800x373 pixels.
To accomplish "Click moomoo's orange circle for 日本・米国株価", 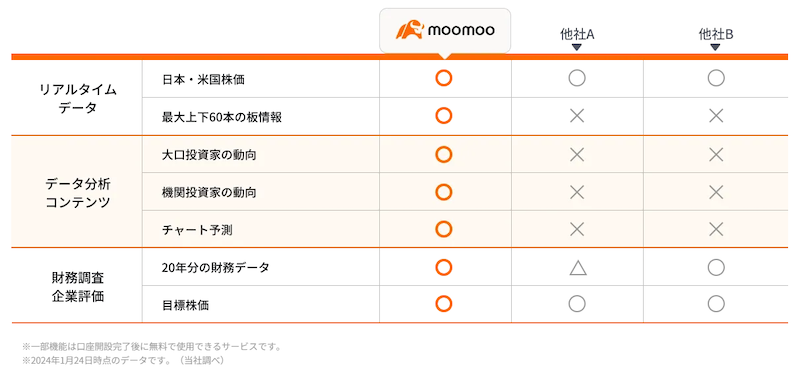I will (444, 78).
